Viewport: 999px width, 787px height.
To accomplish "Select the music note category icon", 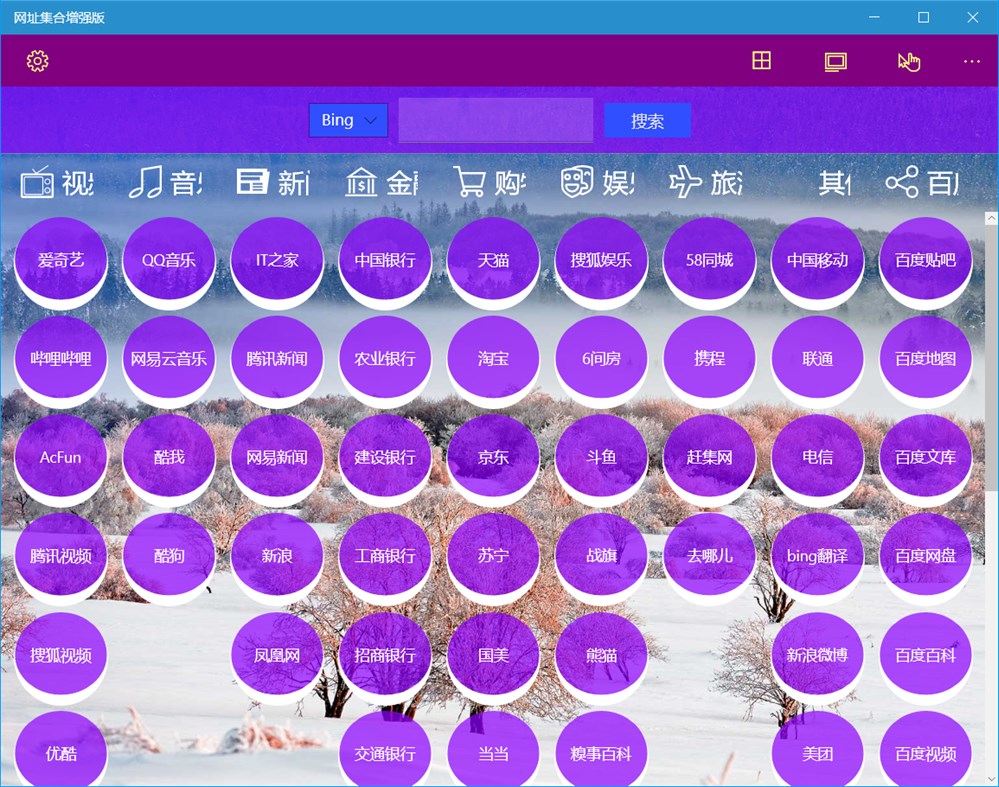I will 146,182.
